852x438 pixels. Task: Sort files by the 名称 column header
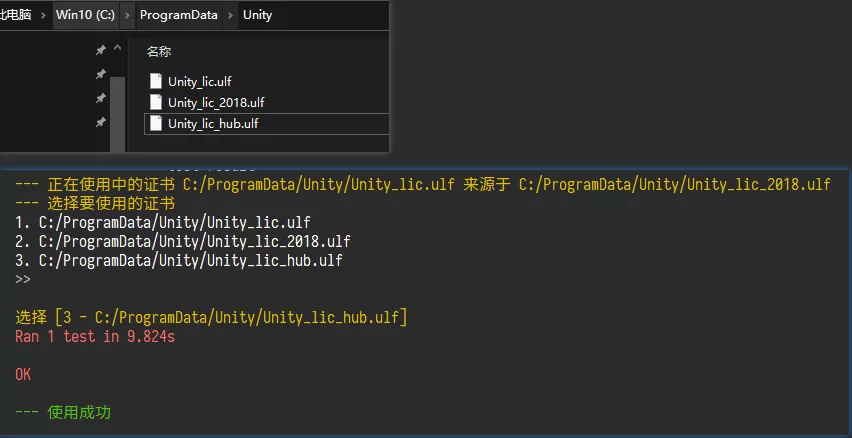pyautogui.click(x=159, y=52)
